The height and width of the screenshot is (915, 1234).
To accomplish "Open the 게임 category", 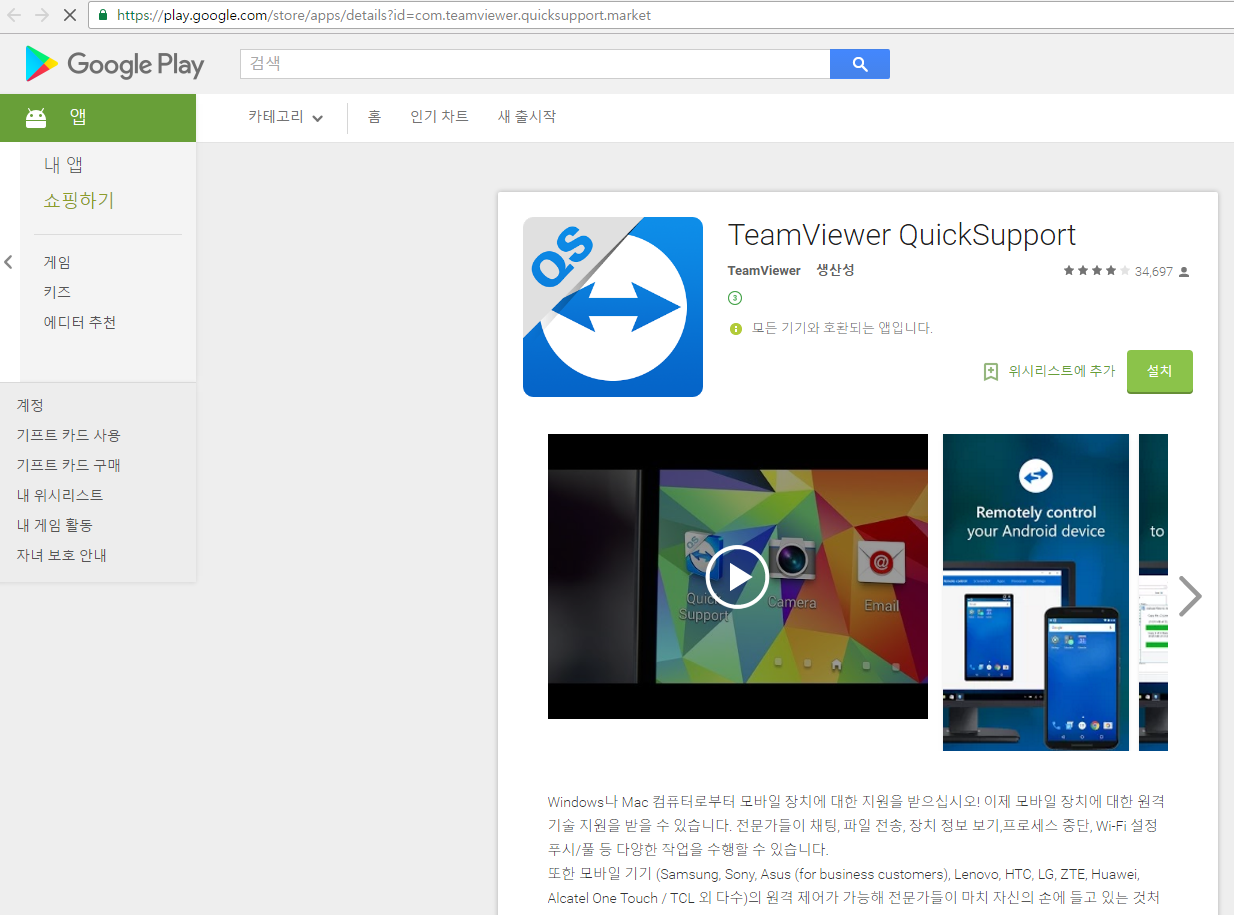I will [x=57, y=262].
